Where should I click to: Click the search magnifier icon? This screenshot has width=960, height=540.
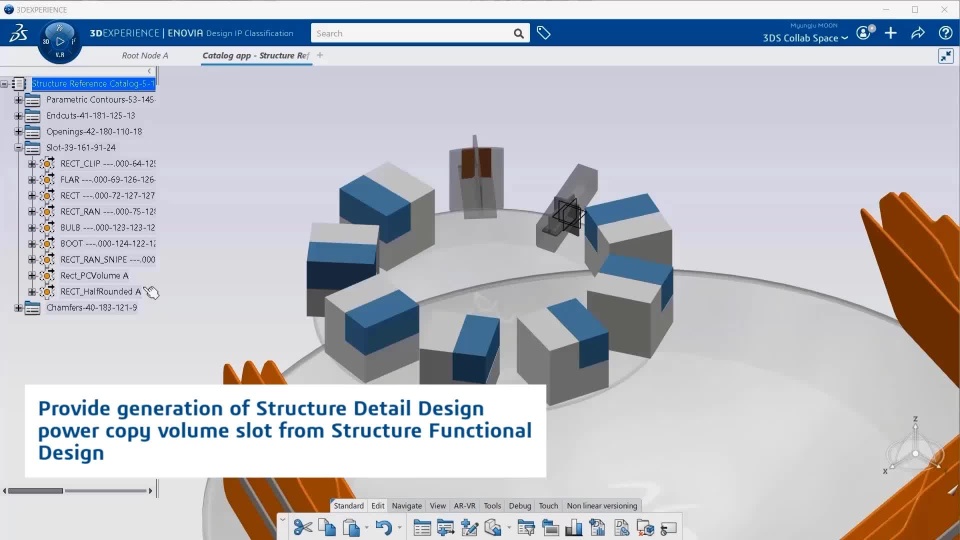[519, 33]
